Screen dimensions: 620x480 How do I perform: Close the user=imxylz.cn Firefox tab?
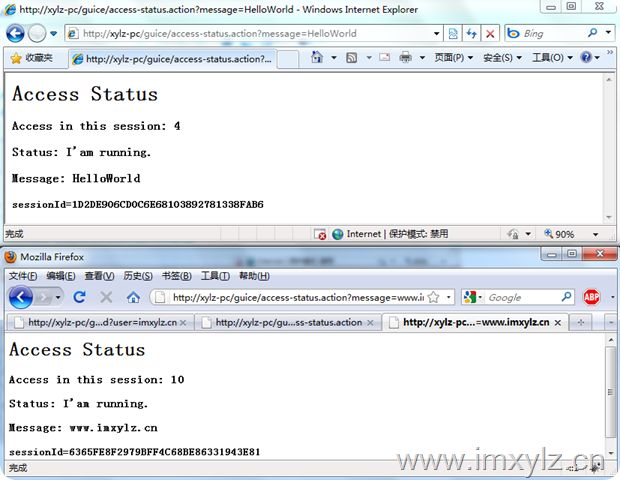[x=183, y=323]
